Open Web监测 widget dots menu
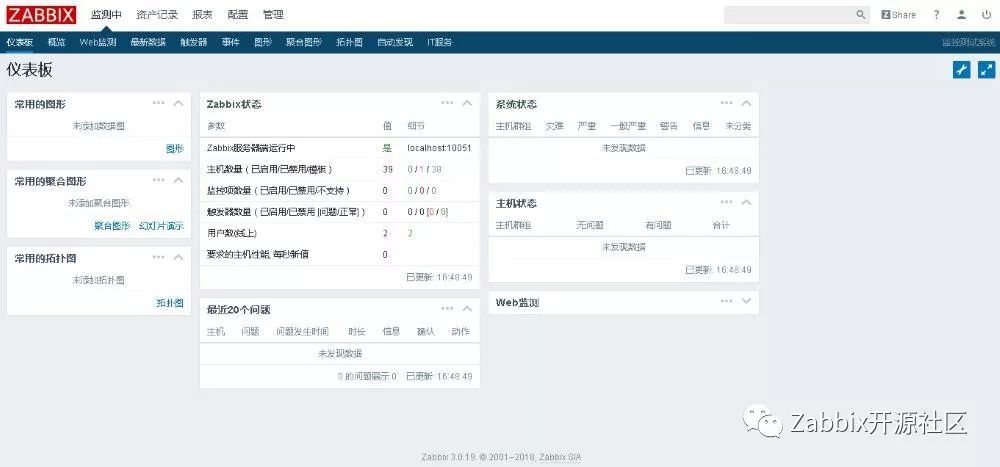 click(x=726, y=301)
